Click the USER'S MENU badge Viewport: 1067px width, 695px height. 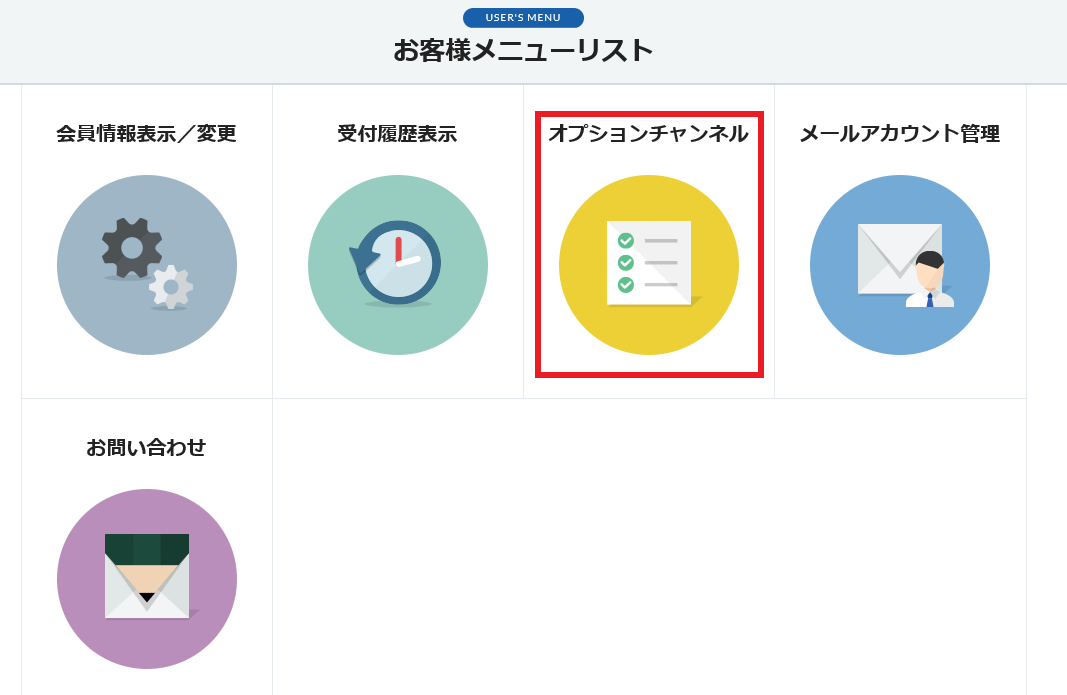pos(523,18)
